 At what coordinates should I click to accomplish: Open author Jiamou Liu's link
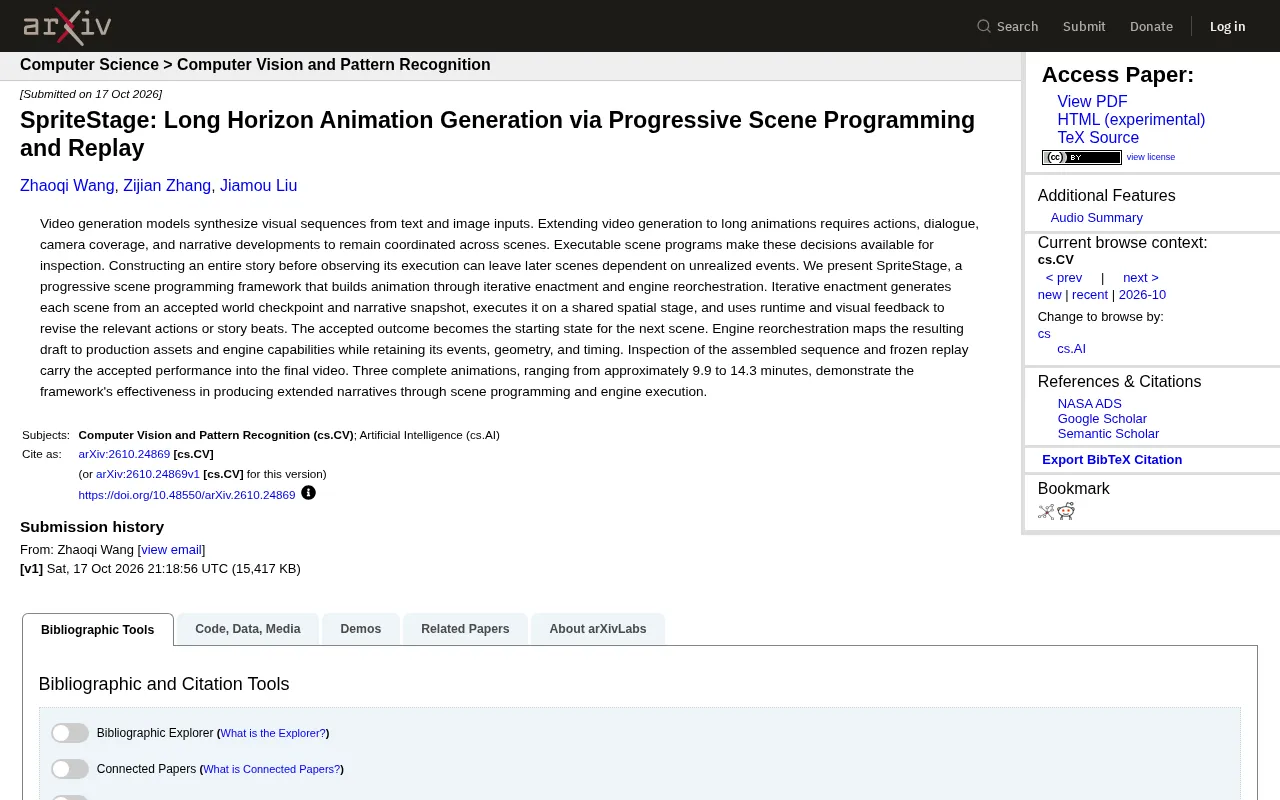click(x=258, y=186)
